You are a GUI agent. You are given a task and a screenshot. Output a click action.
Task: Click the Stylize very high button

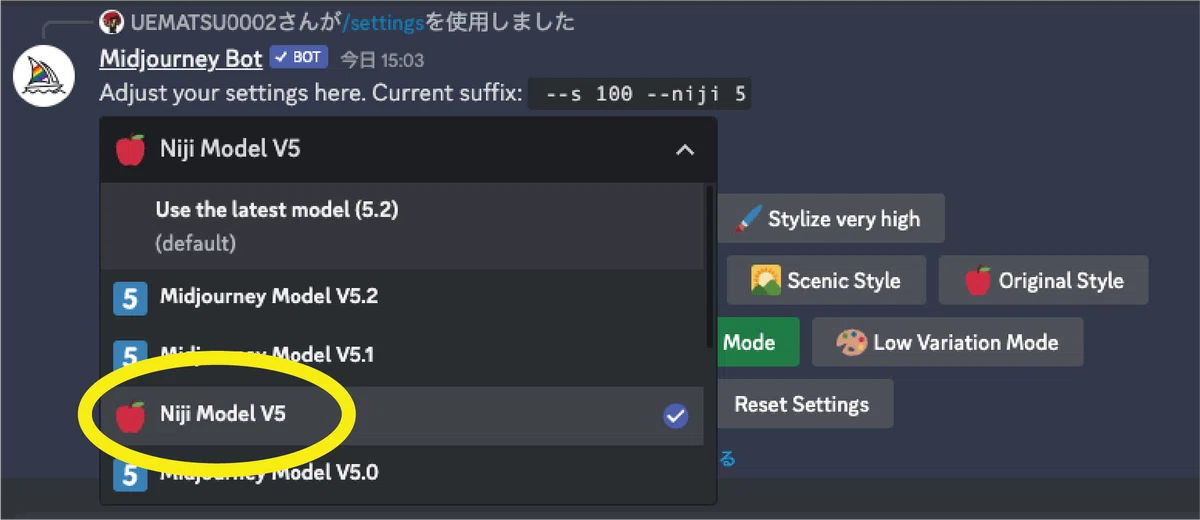click(x=831, y=219)
